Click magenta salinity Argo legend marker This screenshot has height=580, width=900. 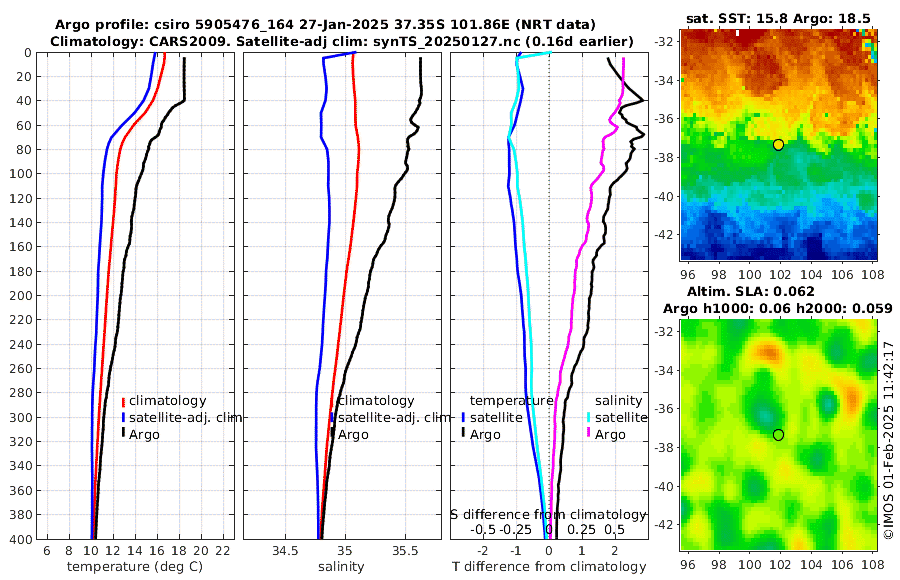tap(589, 434)
